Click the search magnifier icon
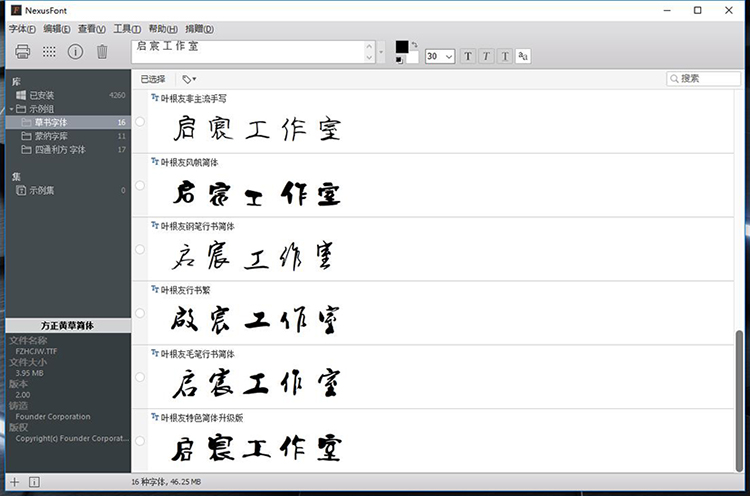The height and width of the screenshot is (496, 750). (x=674, y=79)
